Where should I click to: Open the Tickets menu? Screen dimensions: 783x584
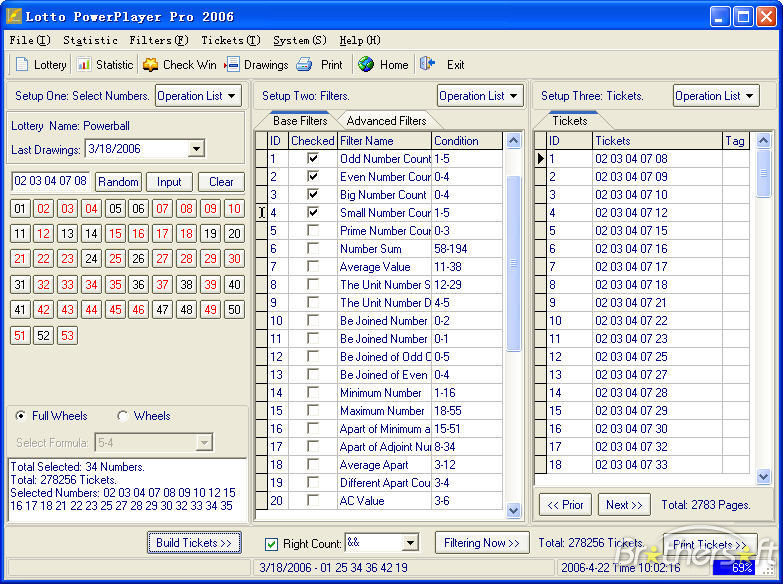click(231, 40)
